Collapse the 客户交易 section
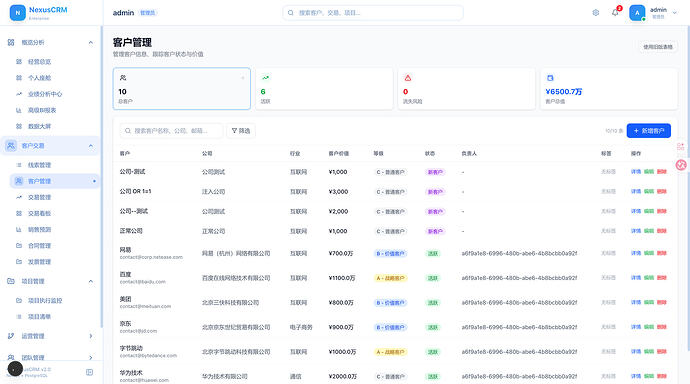690x384 pixels. [91, 146]
